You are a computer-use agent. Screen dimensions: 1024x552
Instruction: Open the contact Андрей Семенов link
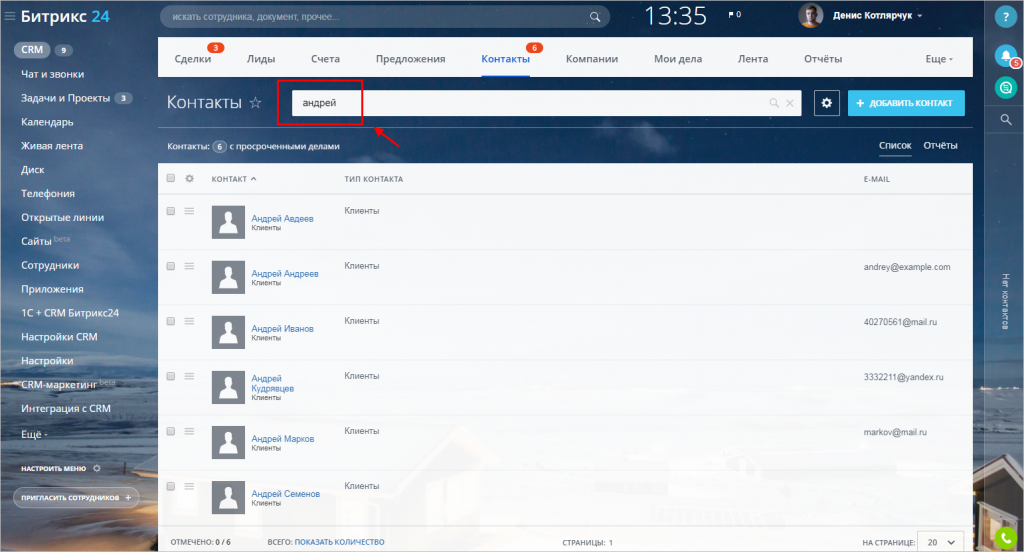[x=285, y=494]
